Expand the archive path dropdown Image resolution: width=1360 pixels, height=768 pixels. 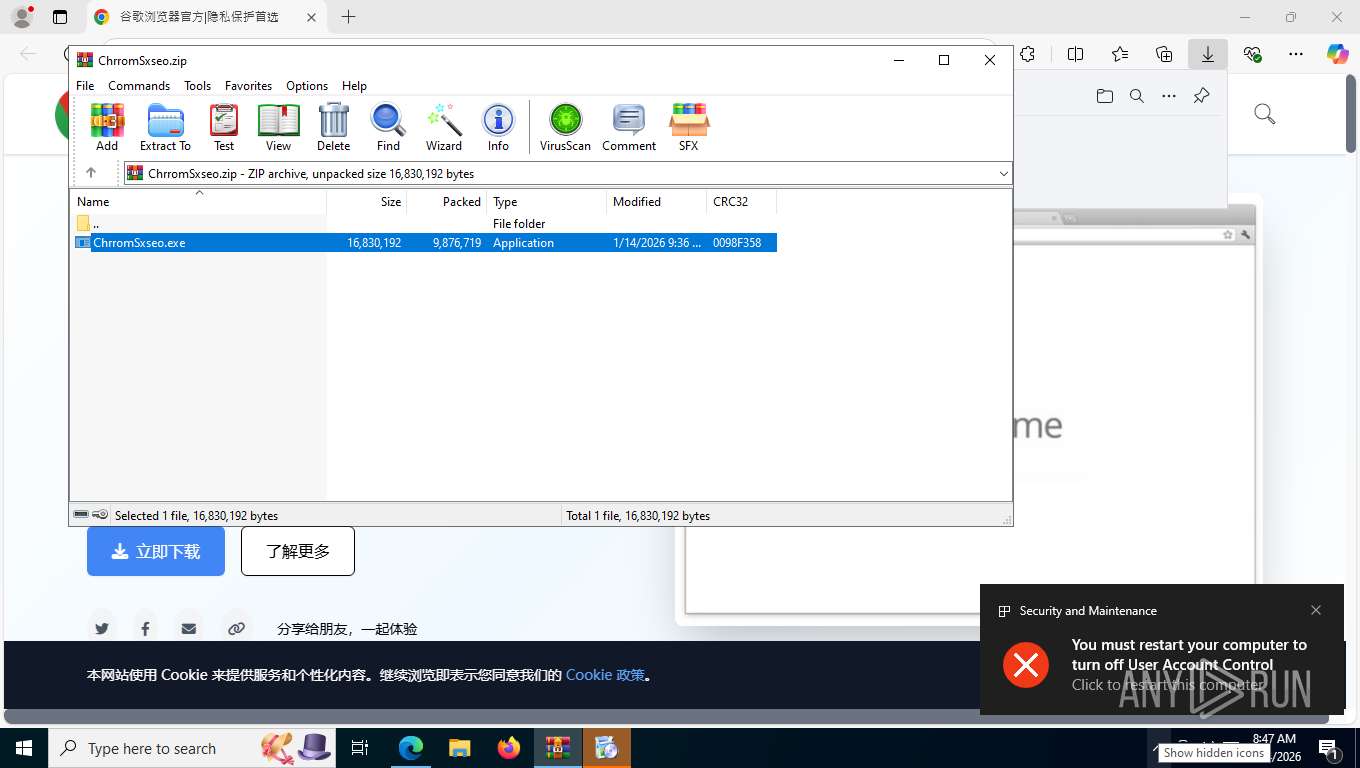tap(1004, 174)
